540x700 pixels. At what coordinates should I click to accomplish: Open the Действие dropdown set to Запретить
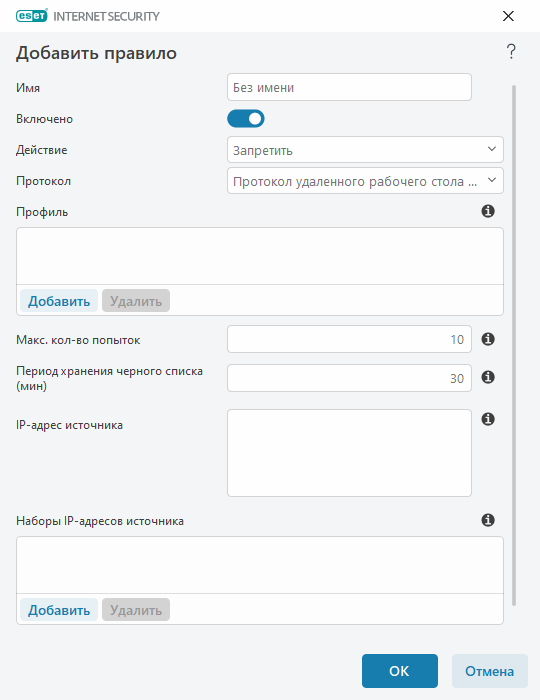click(365, 150)
